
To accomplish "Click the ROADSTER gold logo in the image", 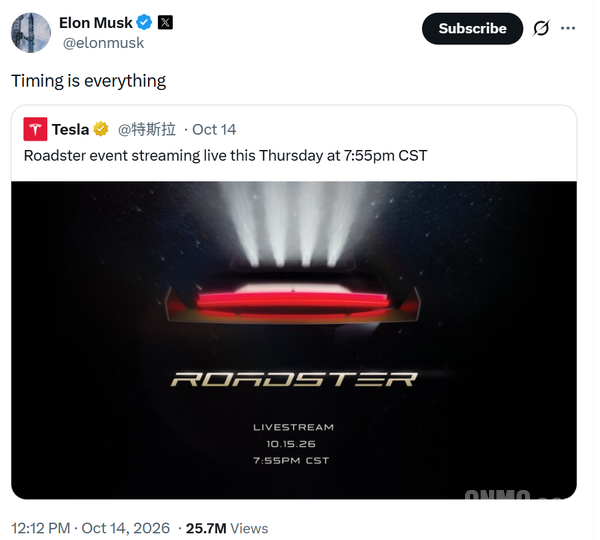I will pyautogui.click(x=294, y=379).
